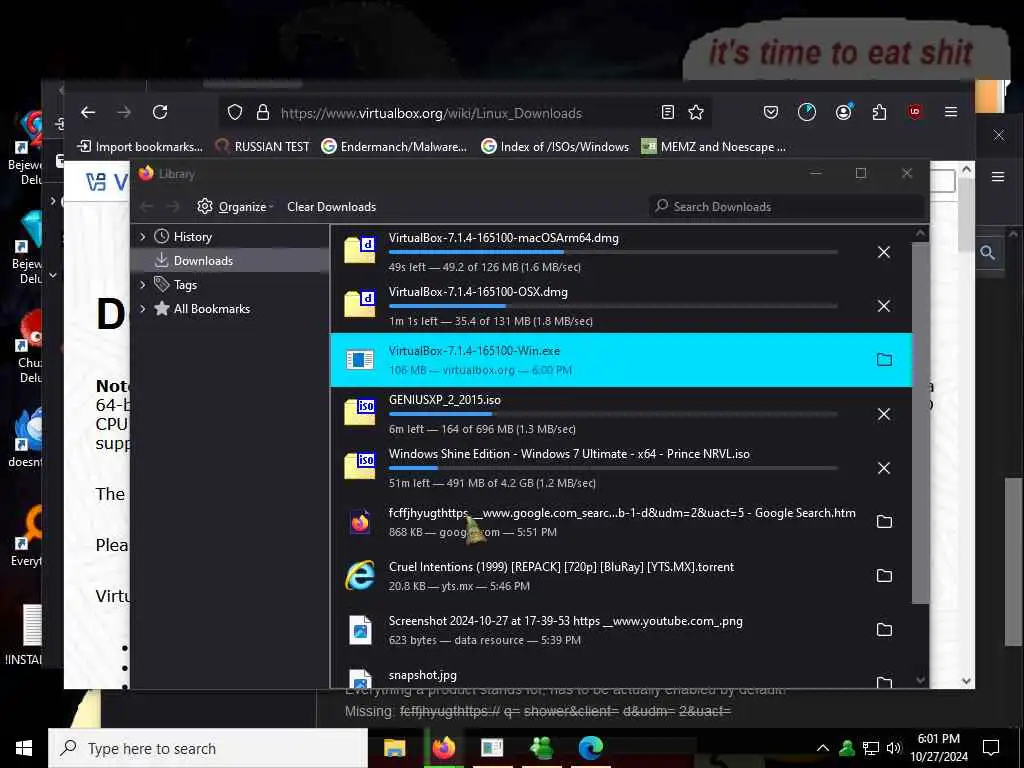Click downloads list vertical scrollbar

point(920,423)
